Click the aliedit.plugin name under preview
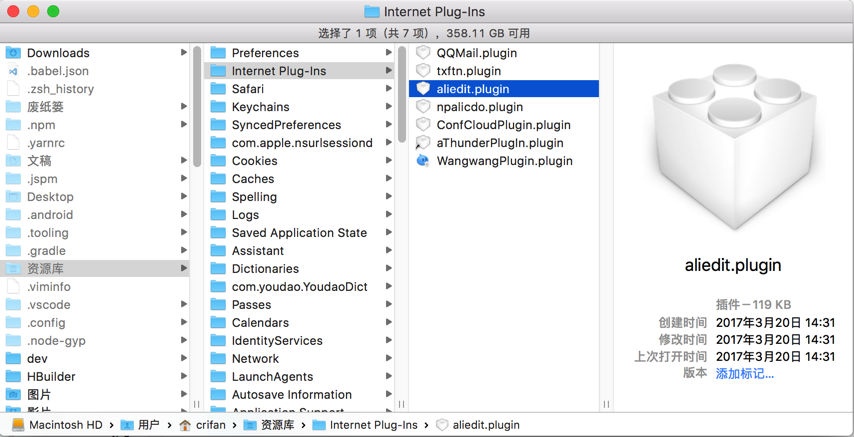This screenshot has width=854, height=437. click(733, 265)
